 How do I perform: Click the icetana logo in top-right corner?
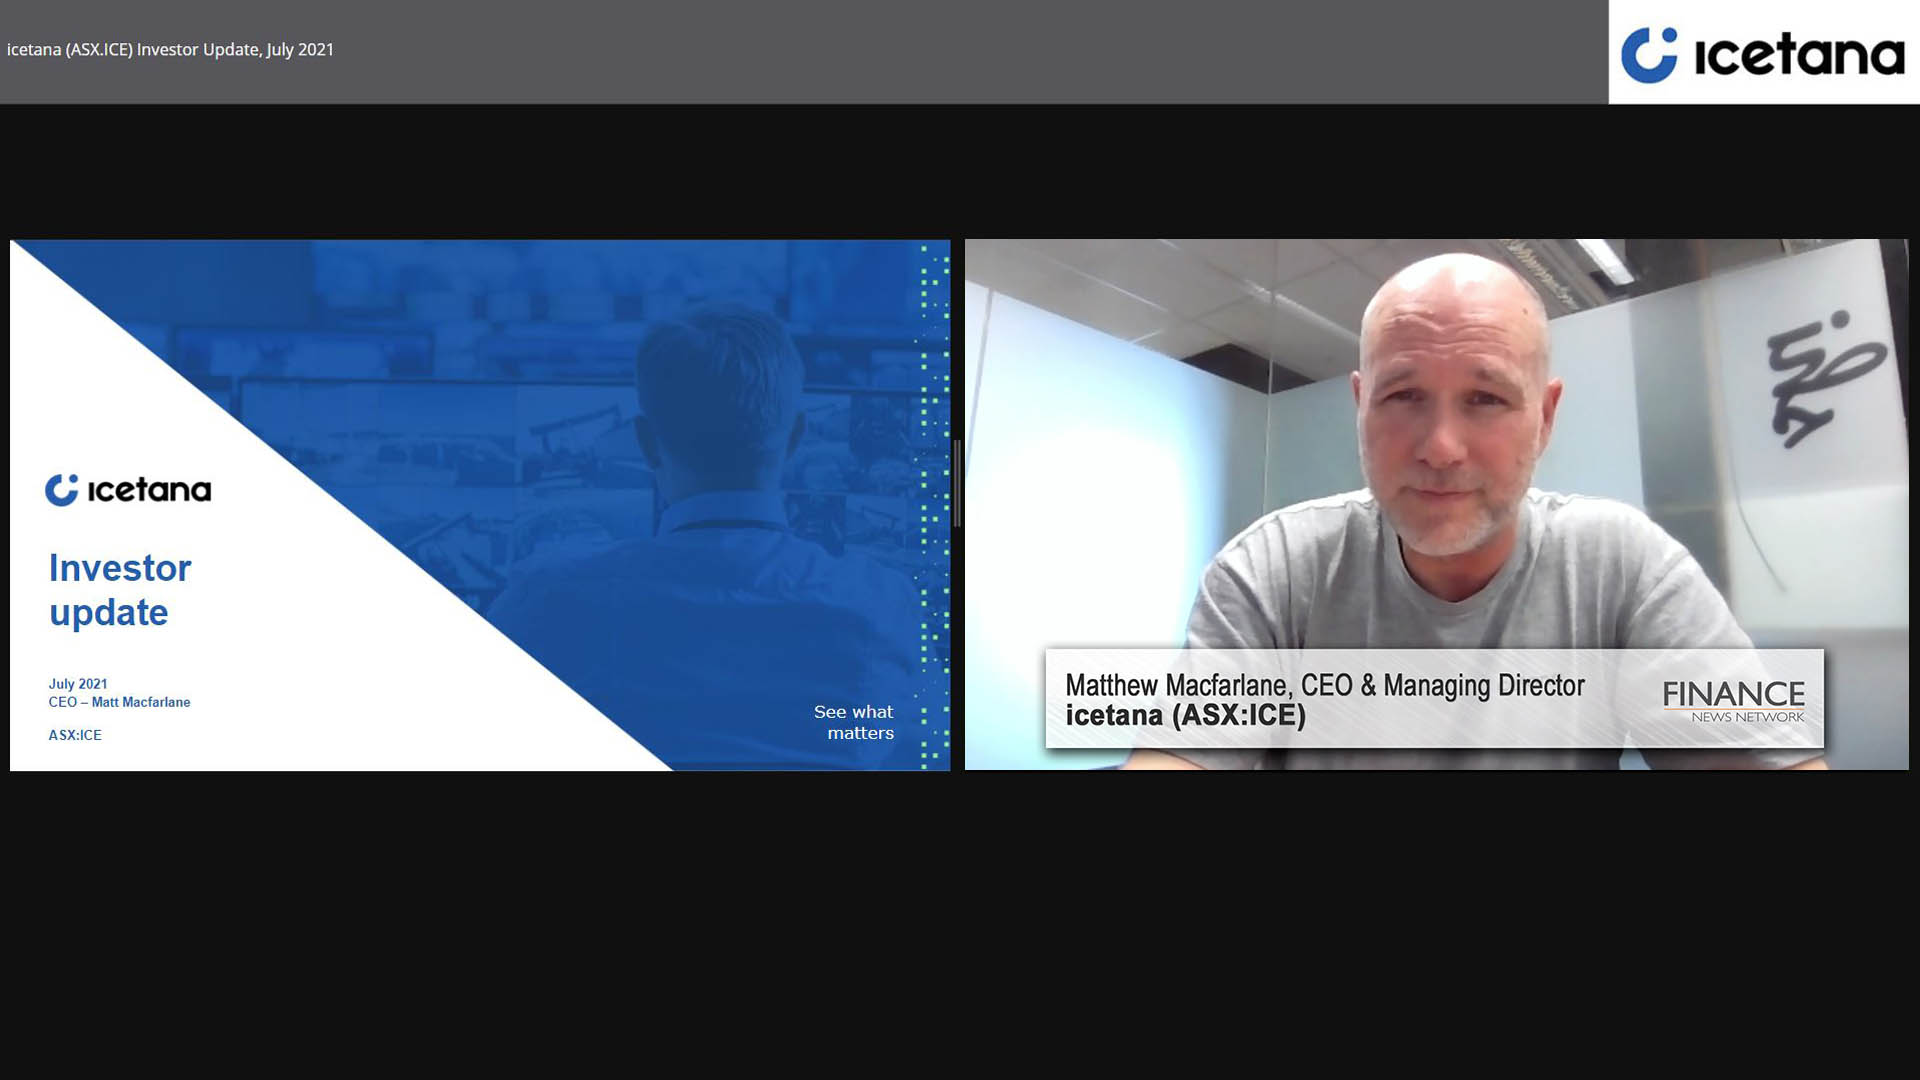point(1763,53)
